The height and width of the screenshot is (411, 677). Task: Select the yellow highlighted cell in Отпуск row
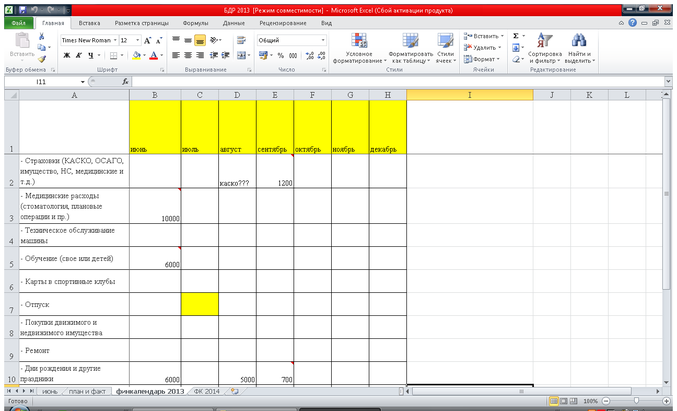point(199,303)
